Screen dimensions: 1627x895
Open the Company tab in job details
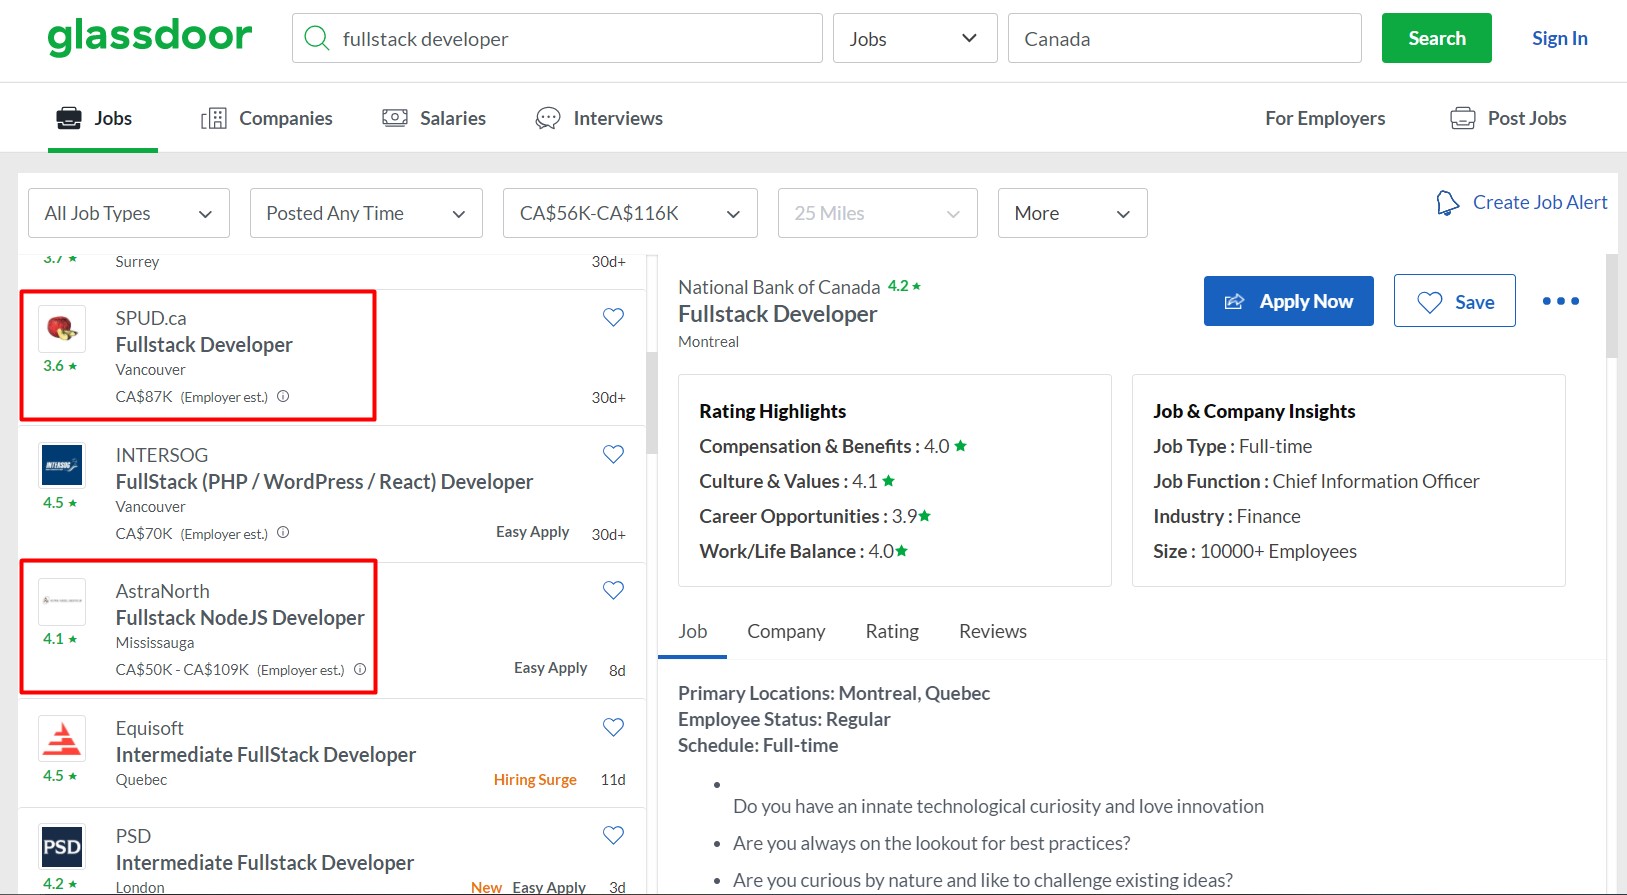(x=786, y=631)
